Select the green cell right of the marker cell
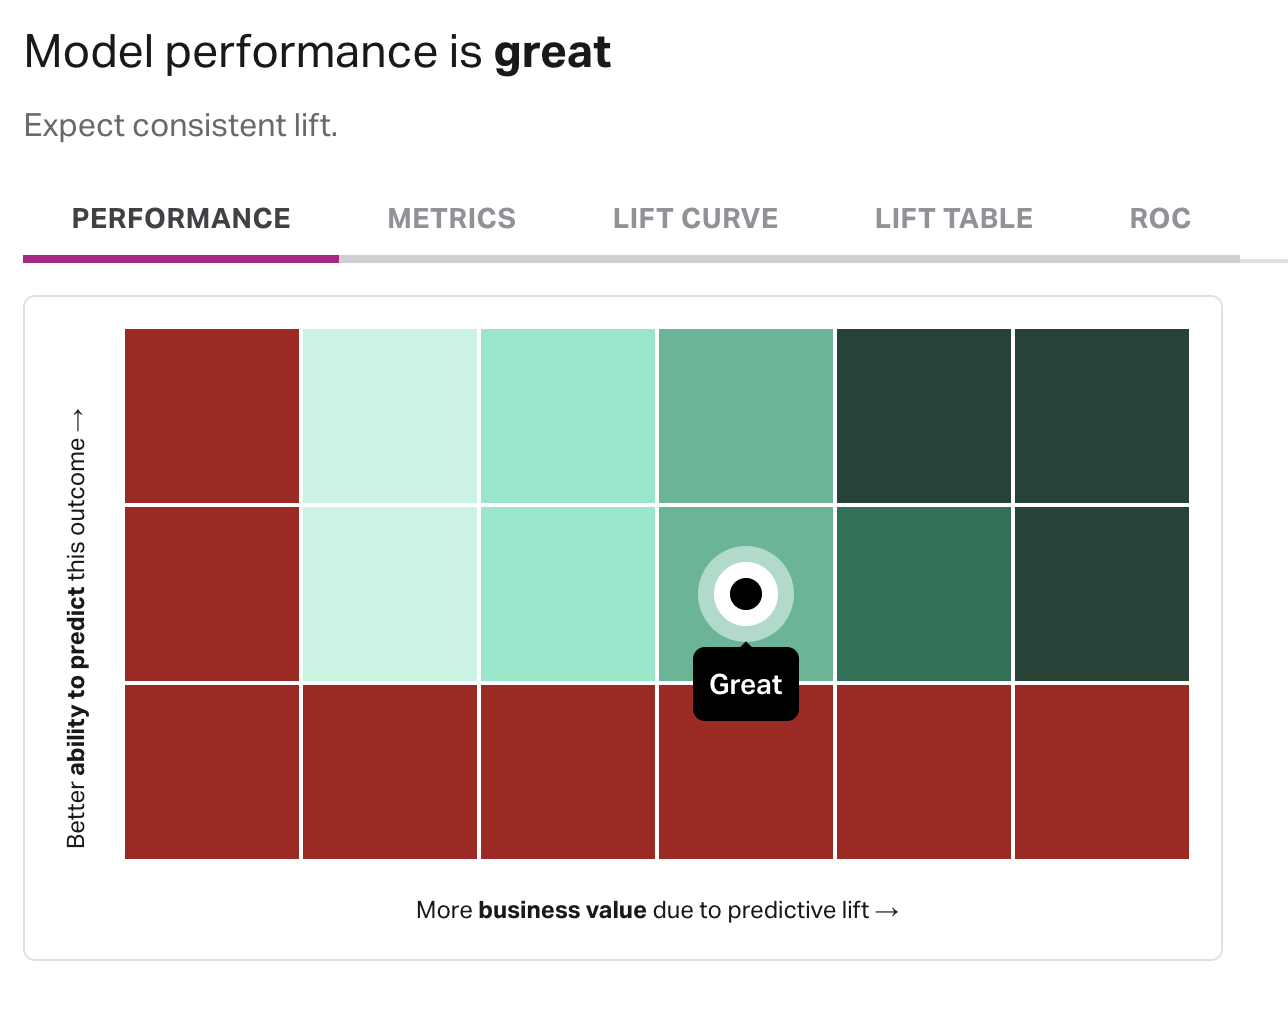Image resolution: width=1288 pixels, height=1014 pixels. (x=924, y=594)
